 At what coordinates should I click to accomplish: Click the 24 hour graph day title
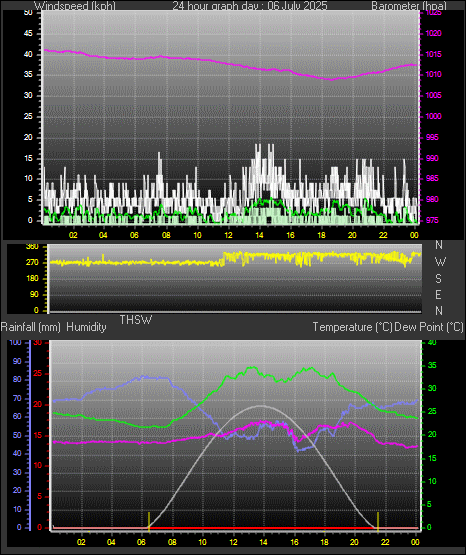point(250,6)
